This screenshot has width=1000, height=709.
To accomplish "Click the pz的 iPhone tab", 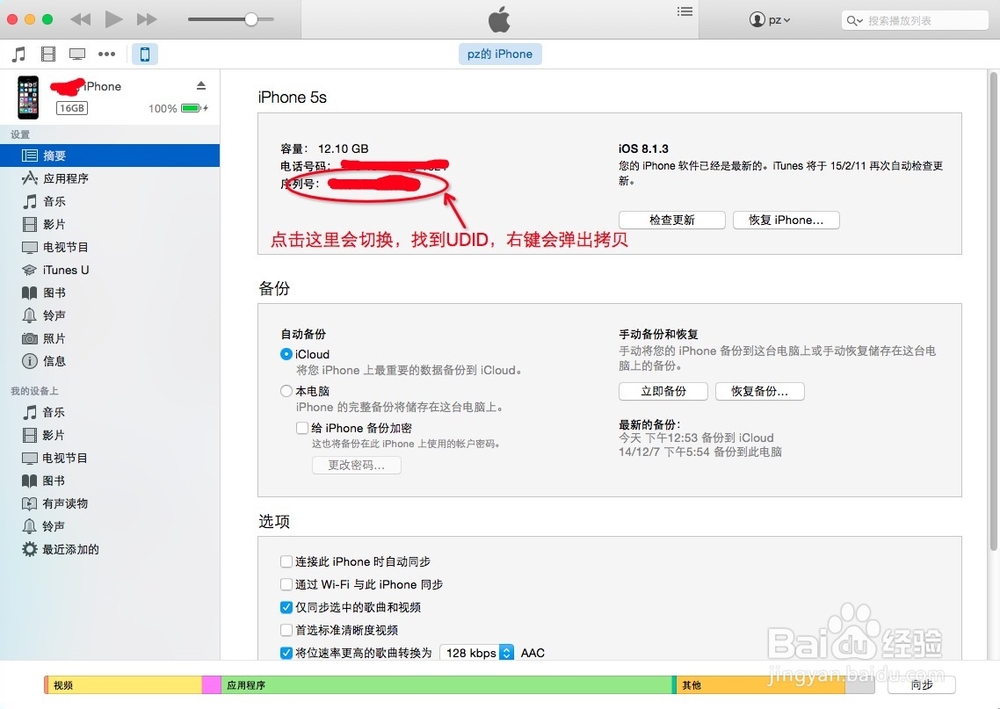I will (x=500, y=54).
